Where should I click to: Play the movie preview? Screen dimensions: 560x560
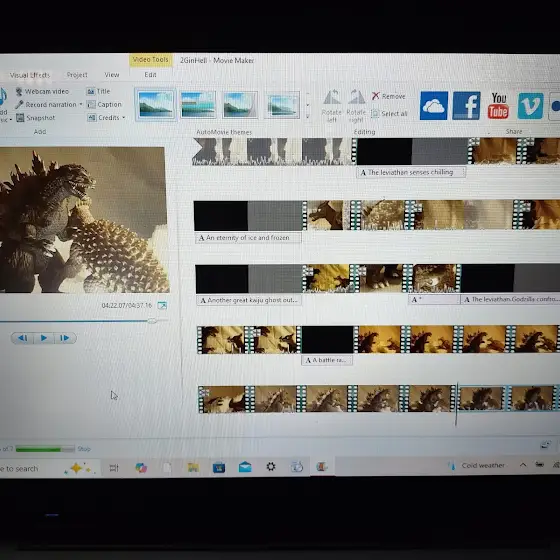pyautogui.click(x=44, y=338)
